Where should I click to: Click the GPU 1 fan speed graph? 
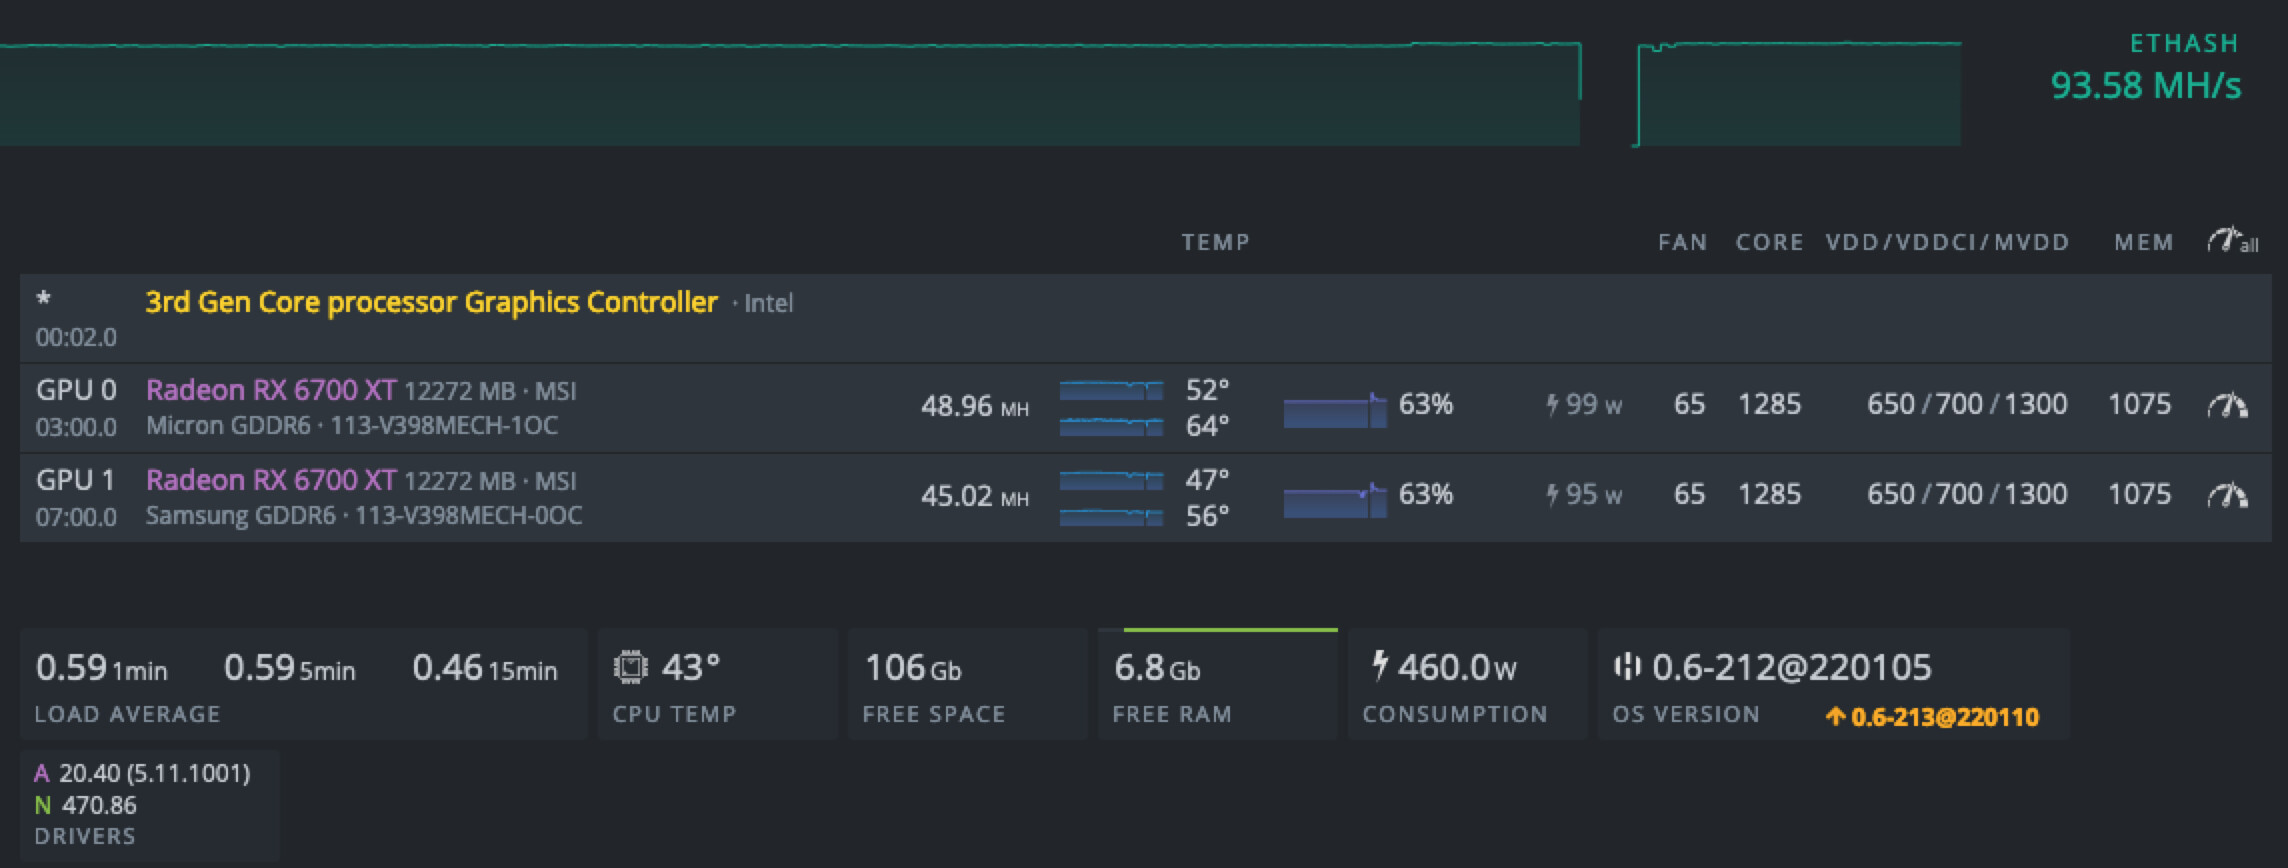pyautogui.click(x=1335, y=500)
